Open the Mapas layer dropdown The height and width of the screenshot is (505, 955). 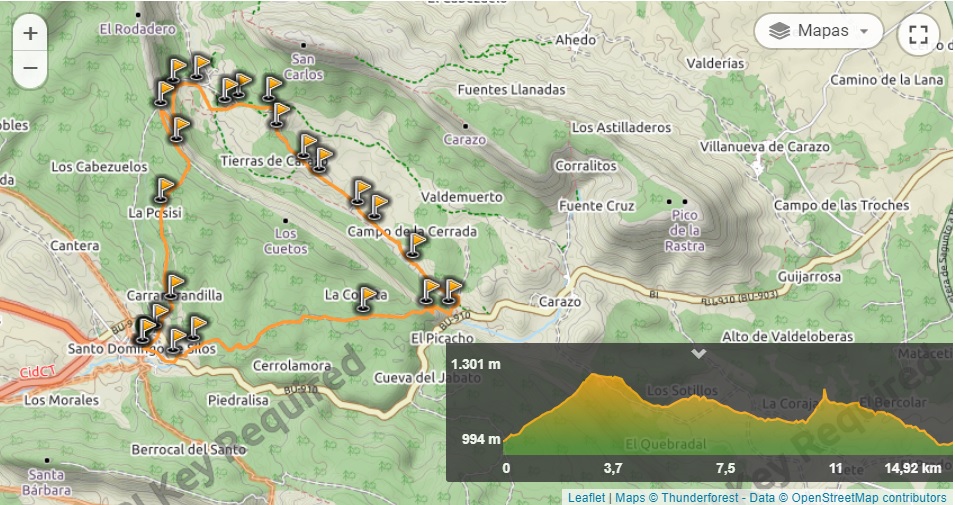(819, 31)
